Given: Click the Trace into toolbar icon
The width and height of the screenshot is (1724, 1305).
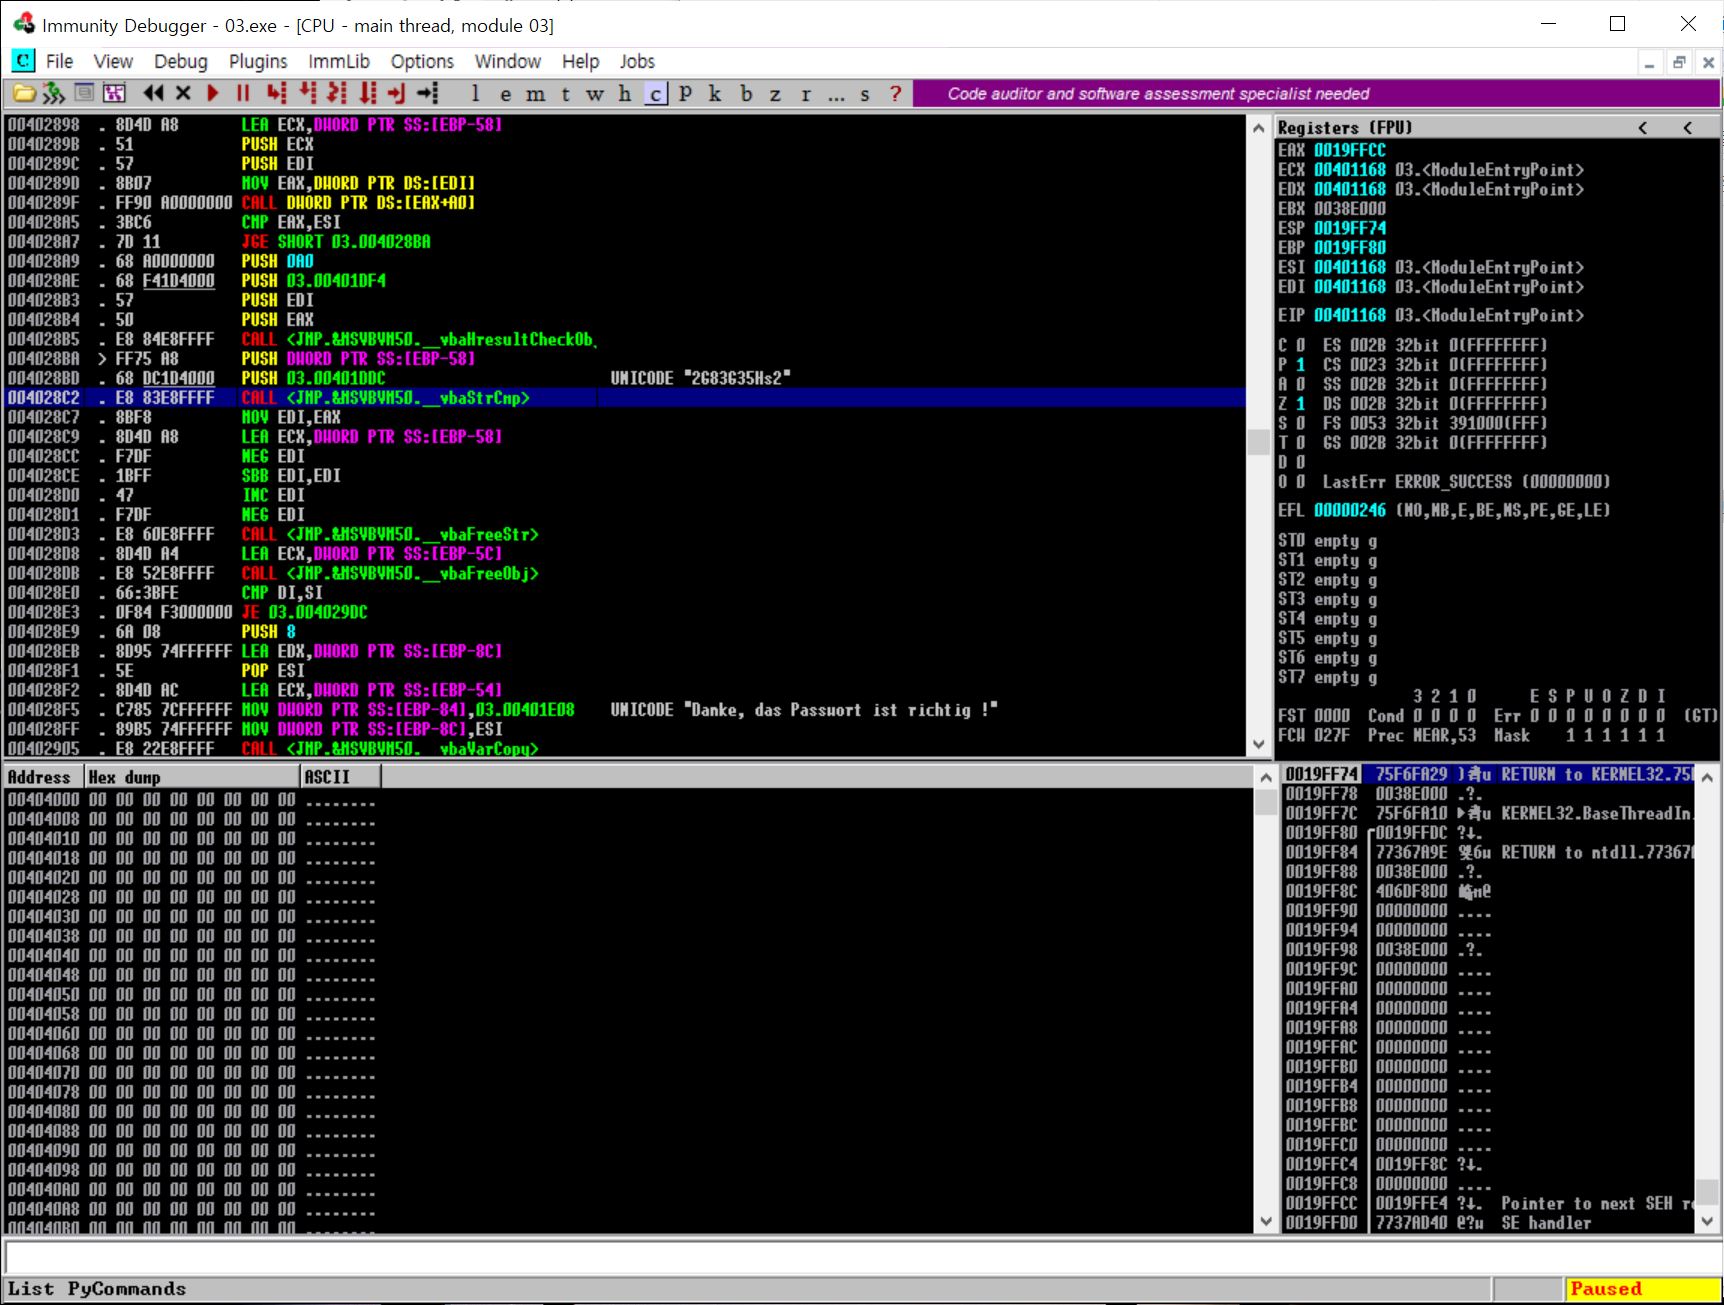Looking at the screenshot, I should (x=337, y=94).
